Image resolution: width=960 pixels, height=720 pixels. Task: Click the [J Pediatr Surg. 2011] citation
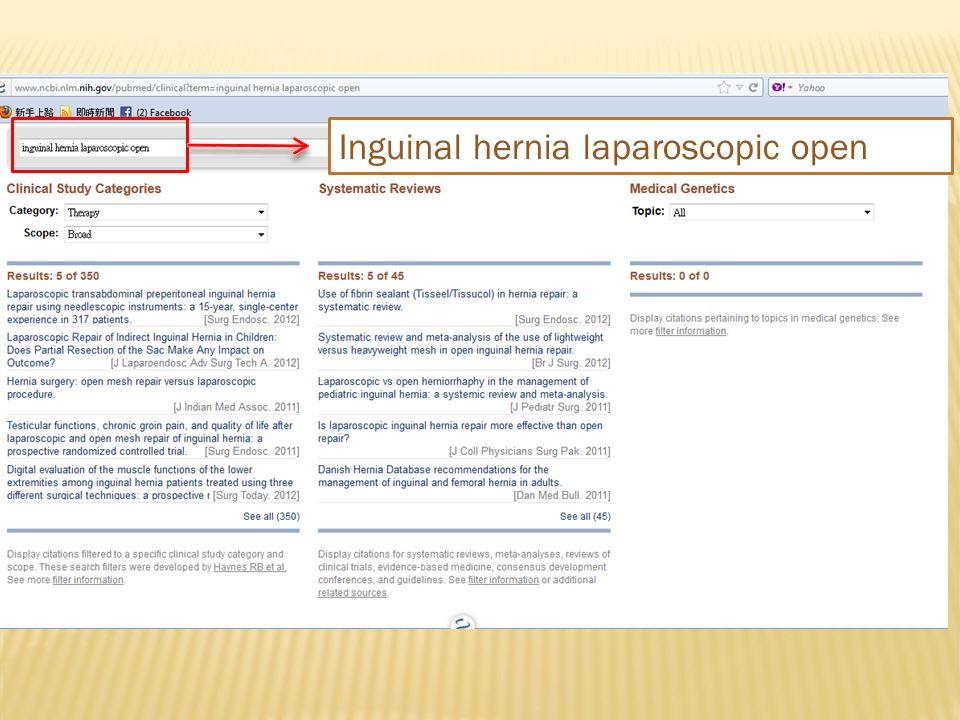pos(560,407)
